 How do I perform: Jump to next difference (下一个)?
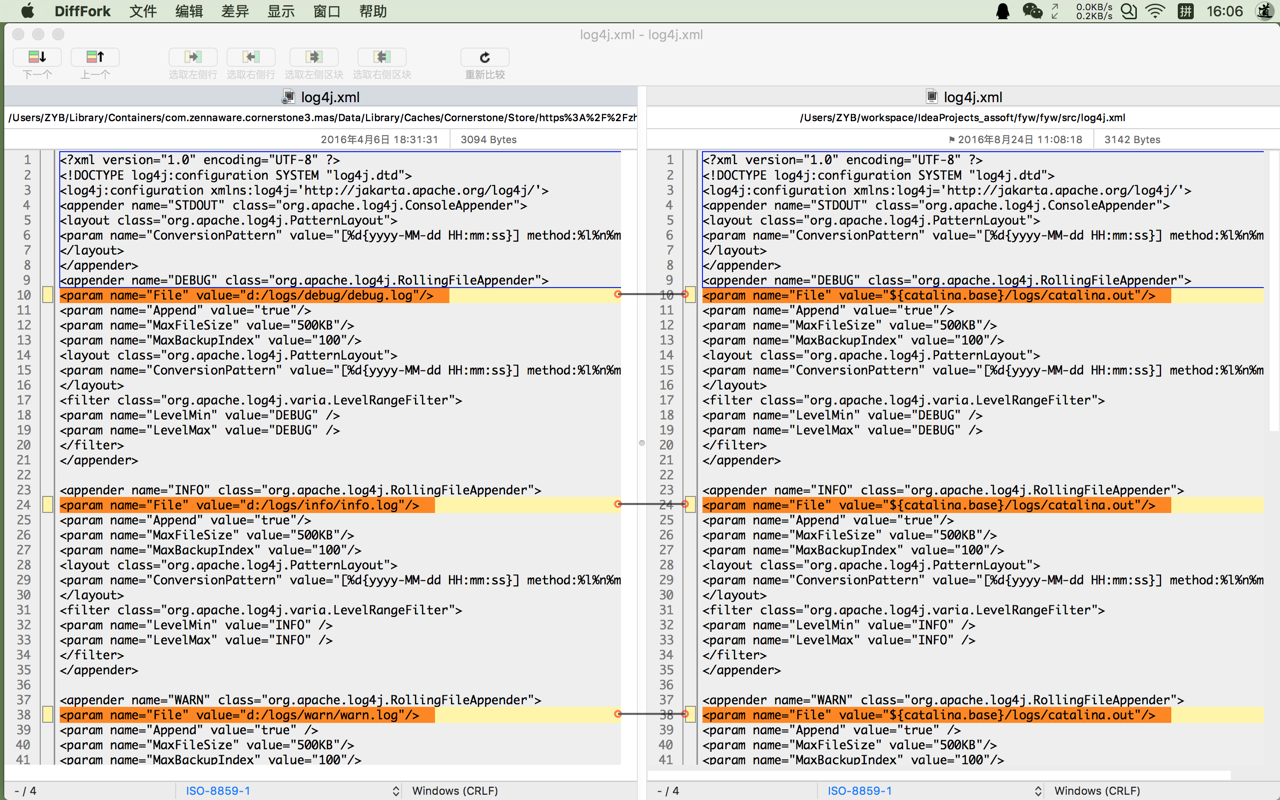37,57
